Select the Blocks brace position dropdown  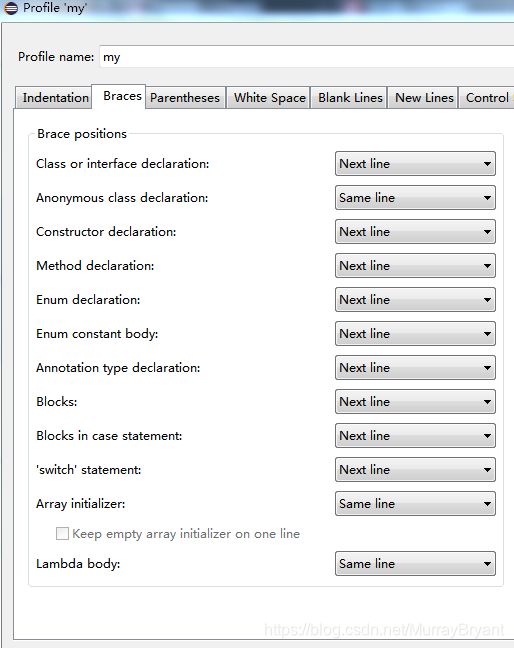pyautogui.click(x=415, y=401)
